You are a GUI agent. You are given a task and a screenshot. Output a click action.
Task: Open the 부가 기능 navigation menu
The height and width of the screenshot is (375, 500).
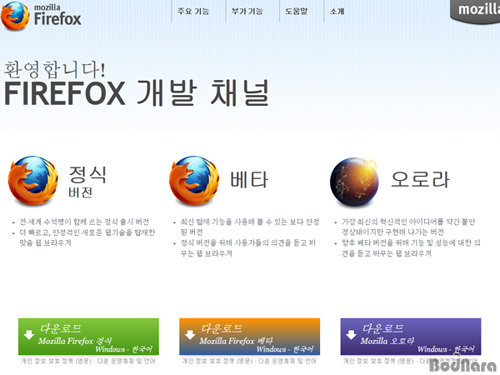tap(247, 11)
